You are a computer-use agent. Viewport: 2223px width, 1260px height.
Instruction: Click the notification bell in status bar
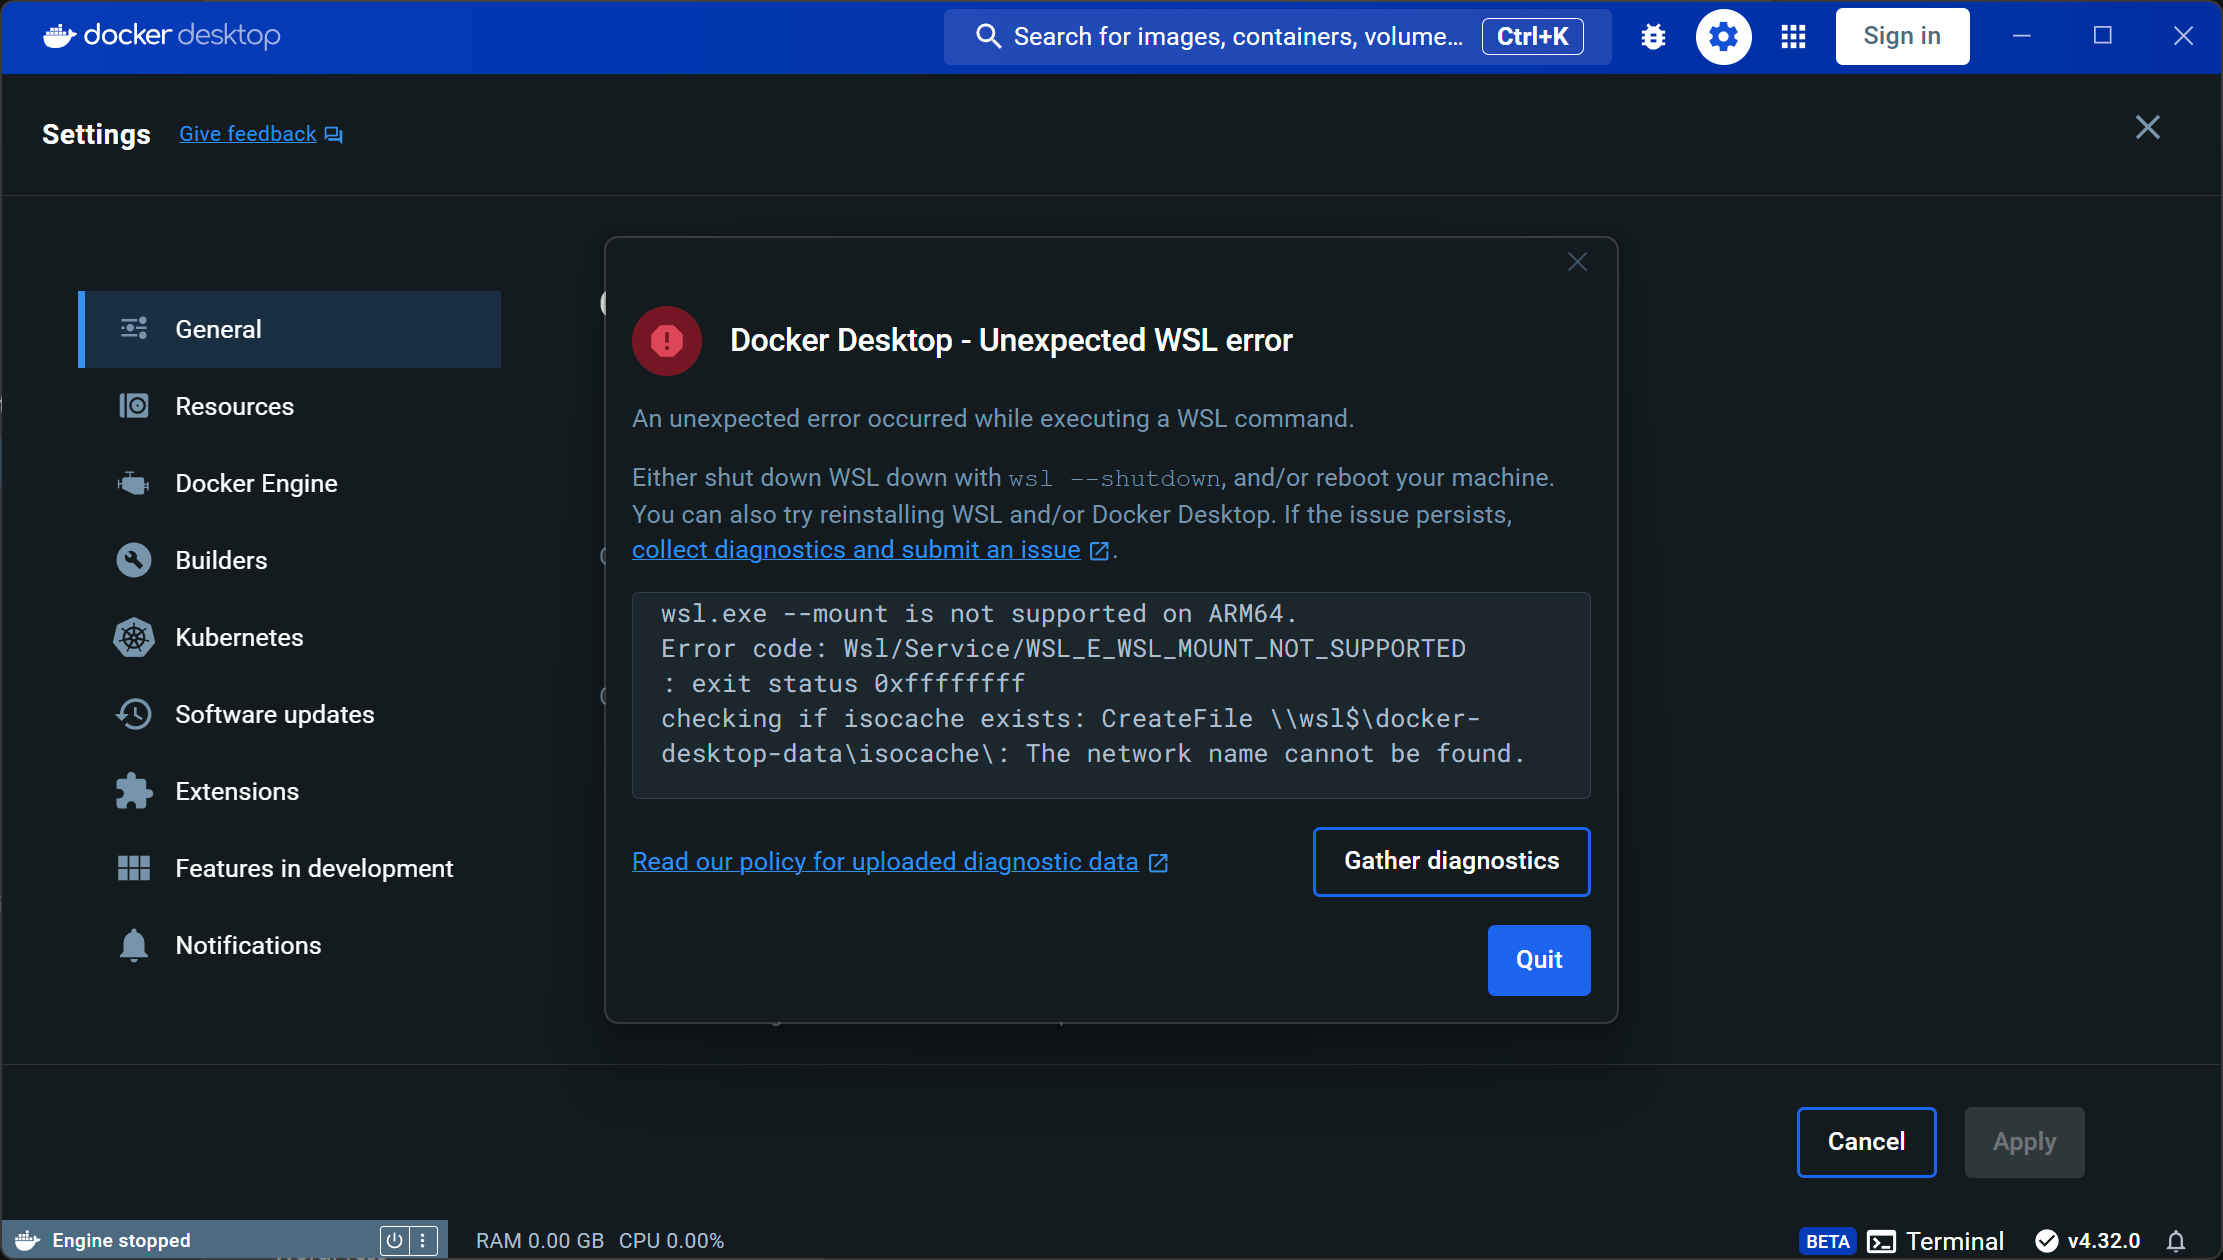point(2175,1241)
